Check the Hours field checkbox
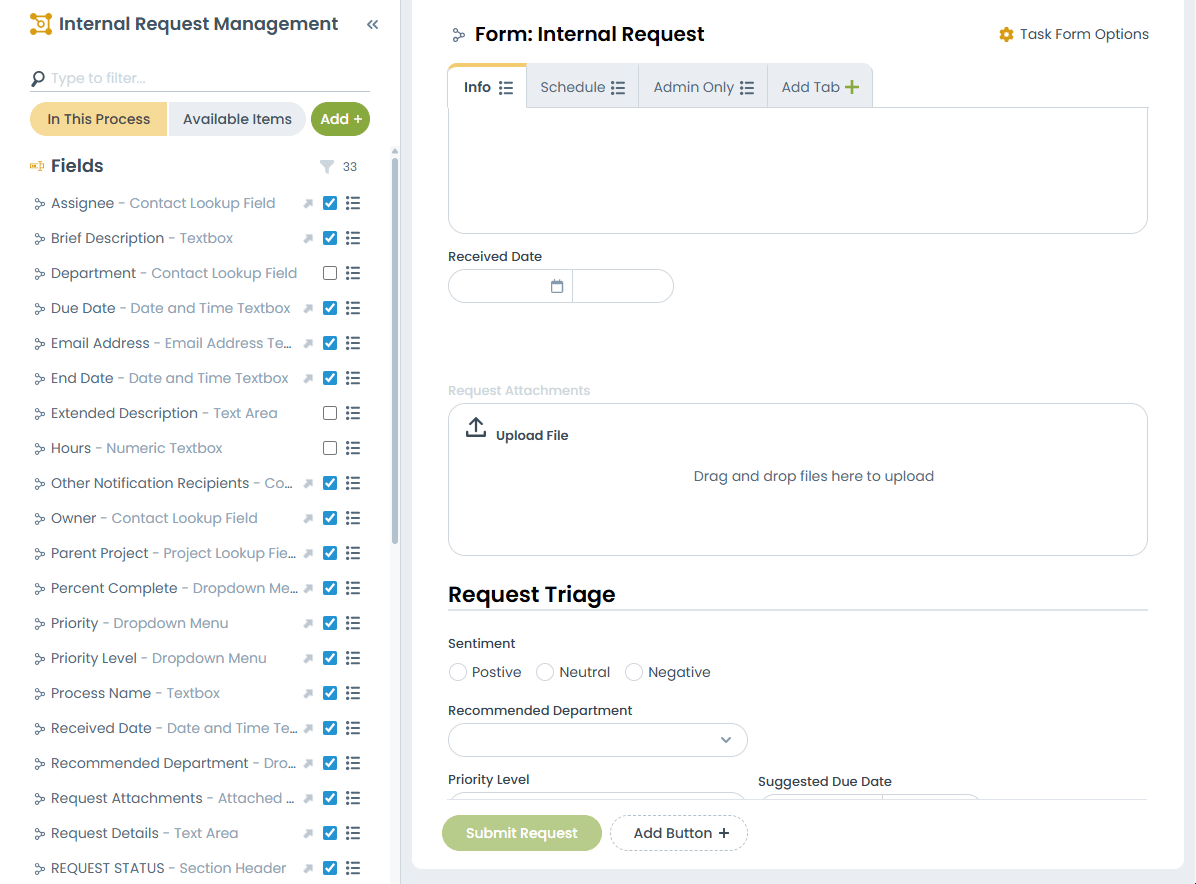This screenshot has height=884, width=1196. tap(330, 448)
